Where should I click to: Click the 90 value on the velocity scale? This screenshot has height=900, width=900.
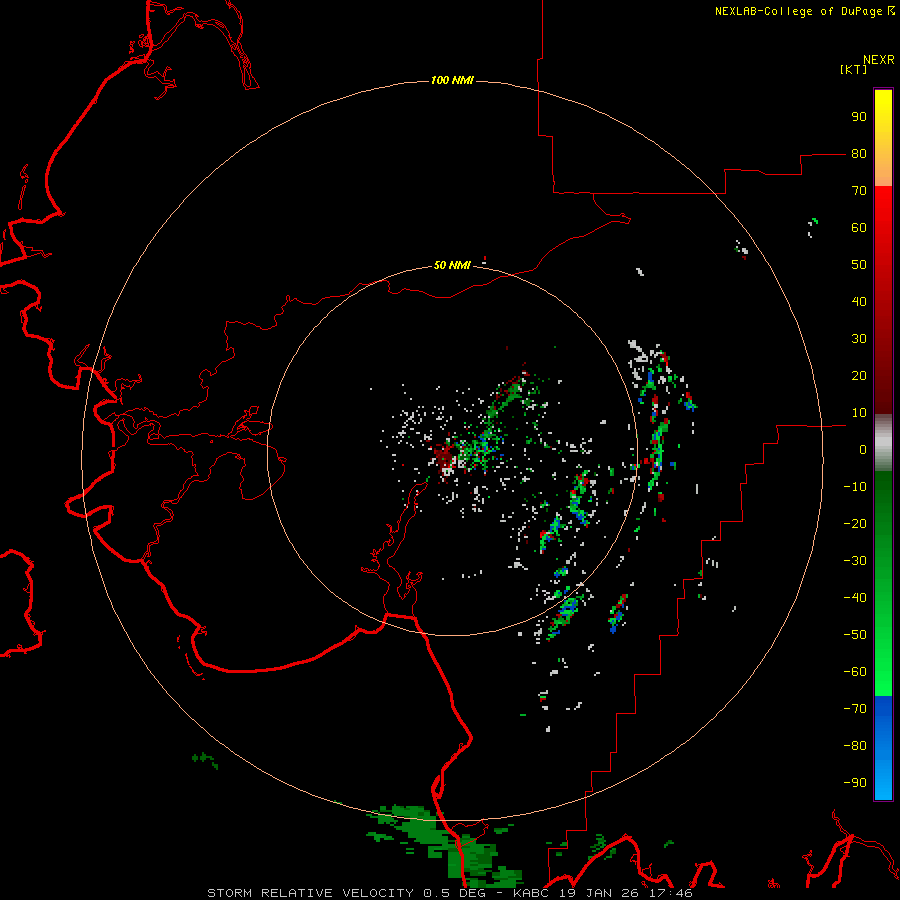pos(859,117)
